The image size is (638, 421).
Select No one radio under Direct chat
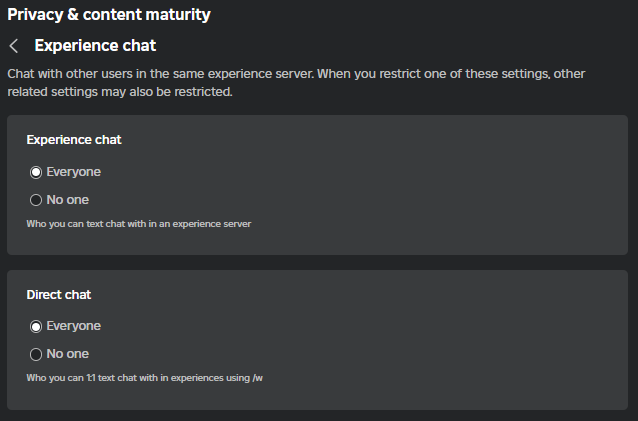tap(36, 354)
